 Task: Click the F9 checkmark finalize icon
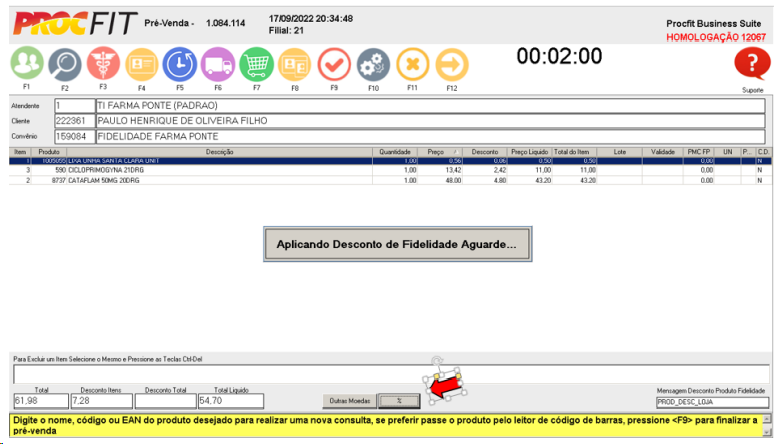pyautogui.click(x=334, y=64)
